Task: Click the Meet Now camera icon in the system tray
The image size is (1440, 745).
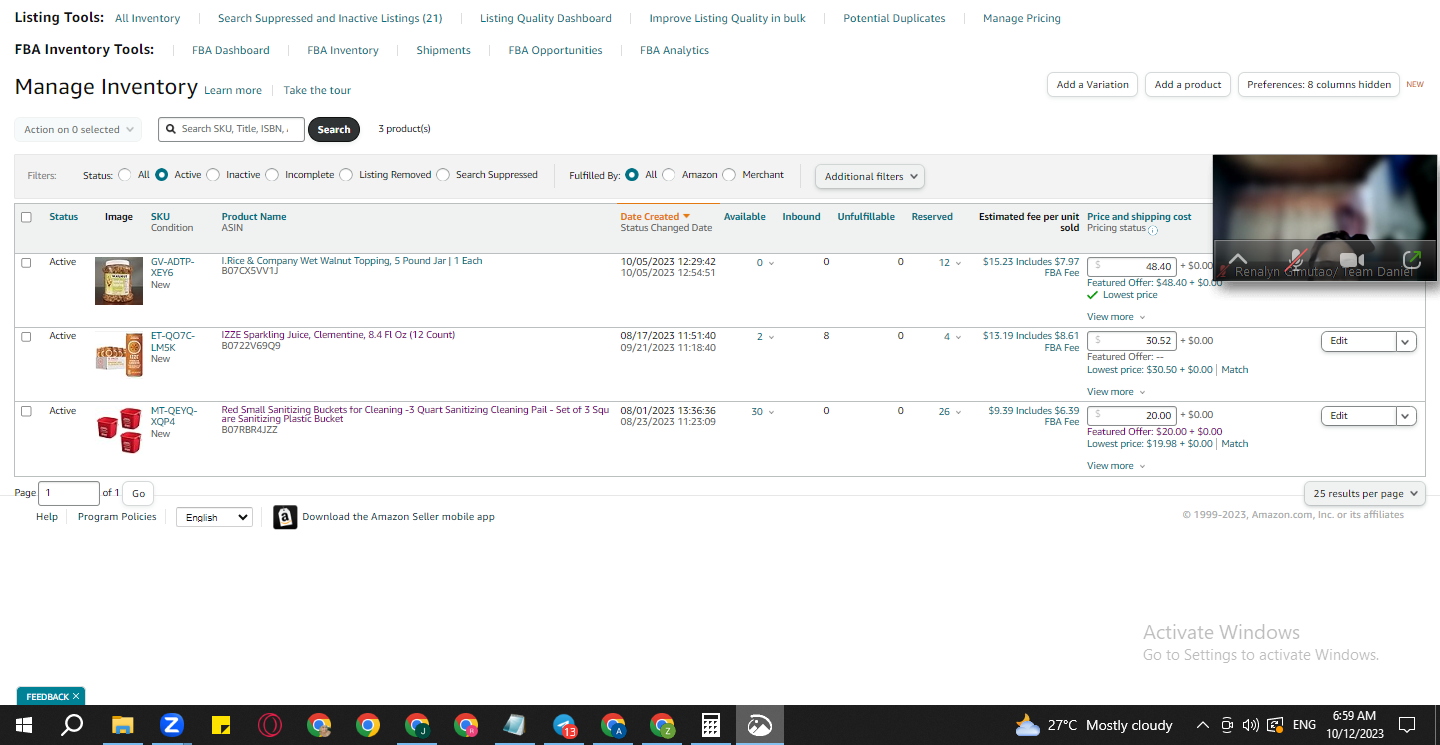Action: tap(1226, 725)
